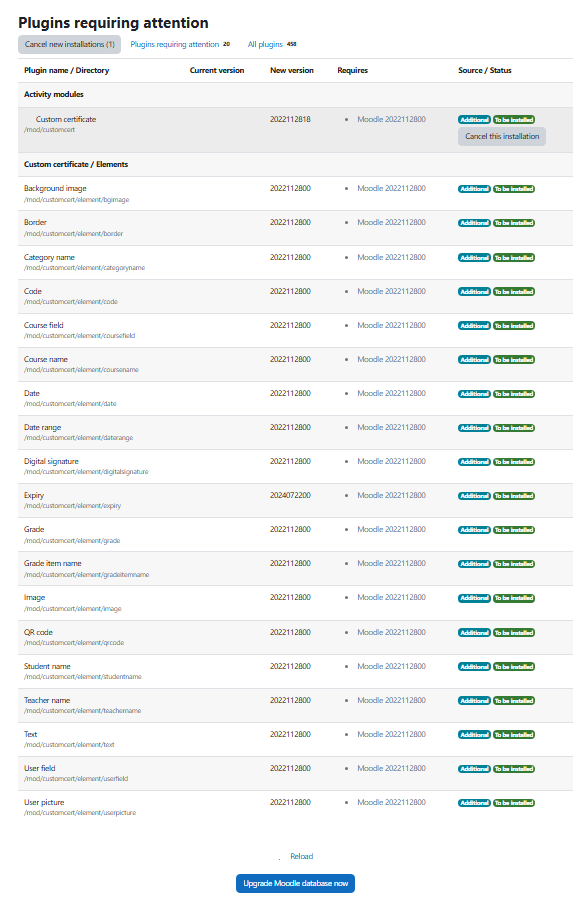585x900 pixels.
Task: Select the Custom certificate plugin name
Action: pos(66,119)
